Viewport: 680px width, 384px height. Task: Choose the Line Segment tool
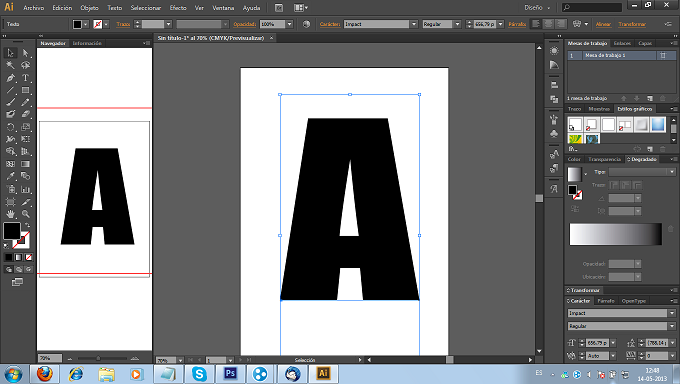[10, 90]
